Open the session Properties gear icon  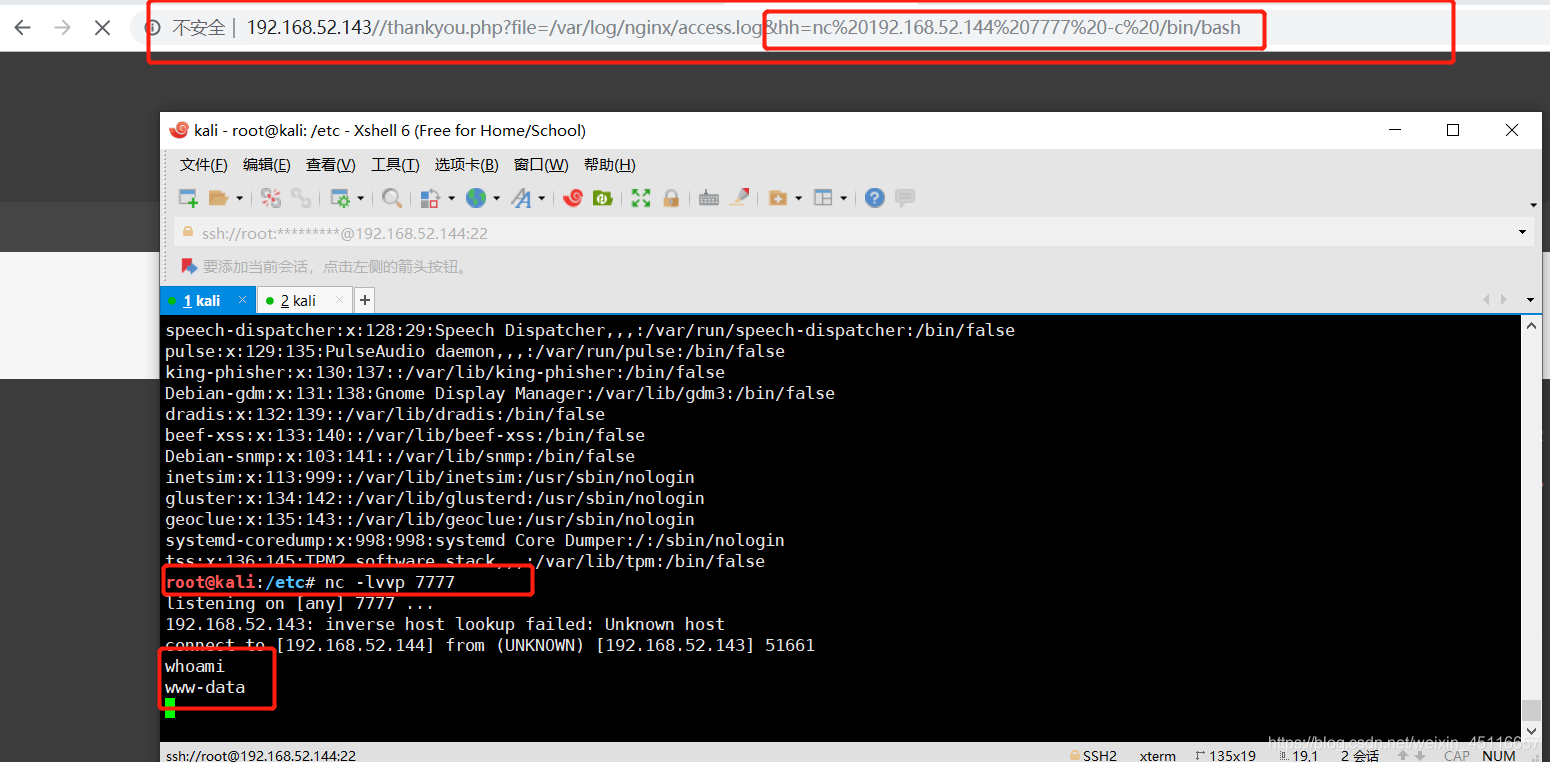(x=341, y=198)
